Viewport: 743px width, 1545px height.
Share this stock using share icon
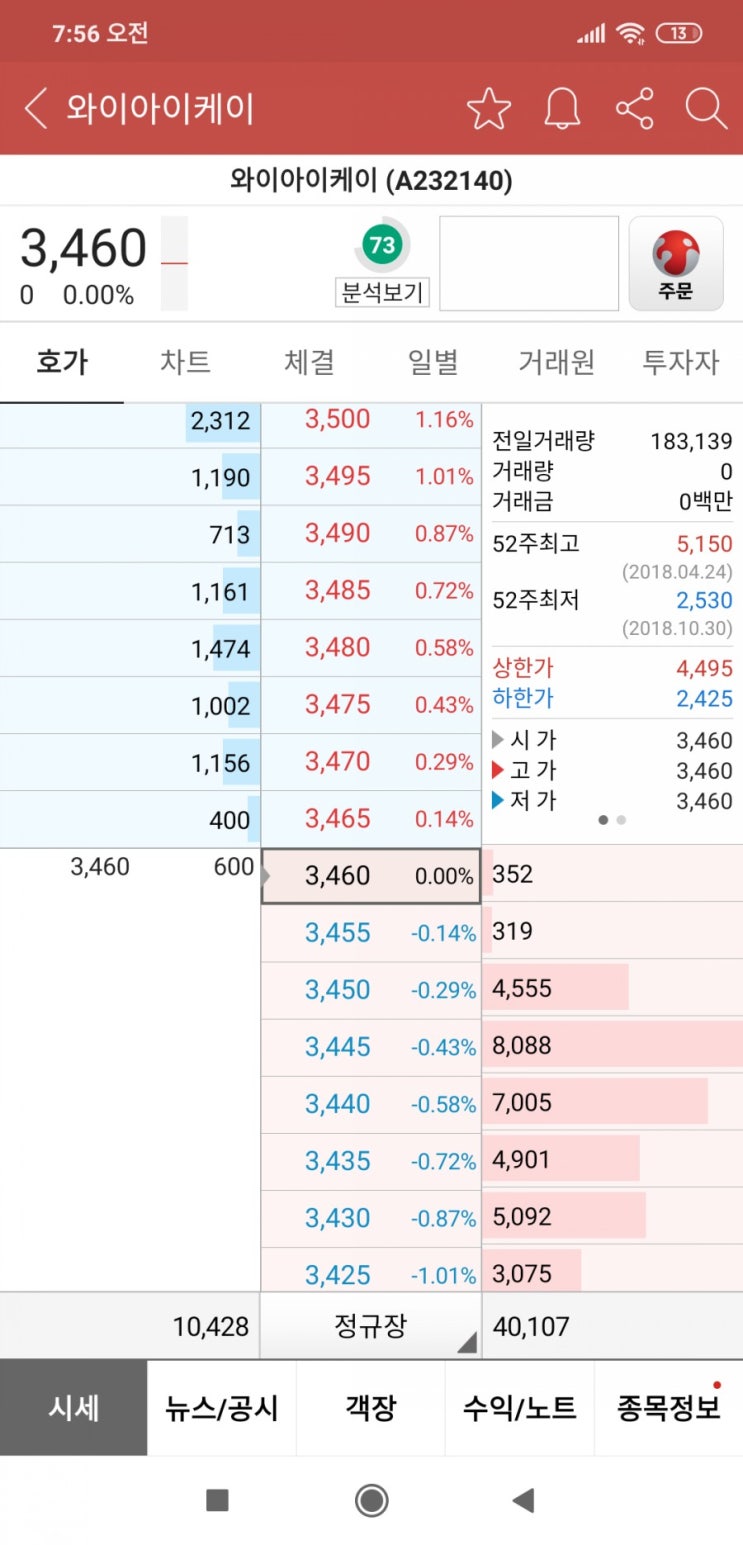(x=634, y=107)
